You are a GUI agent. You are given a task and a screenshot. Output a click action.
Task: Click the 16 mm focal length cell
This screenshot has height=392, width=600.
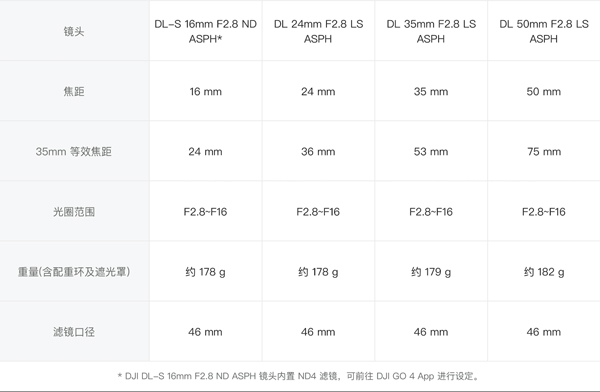(205, 91)
